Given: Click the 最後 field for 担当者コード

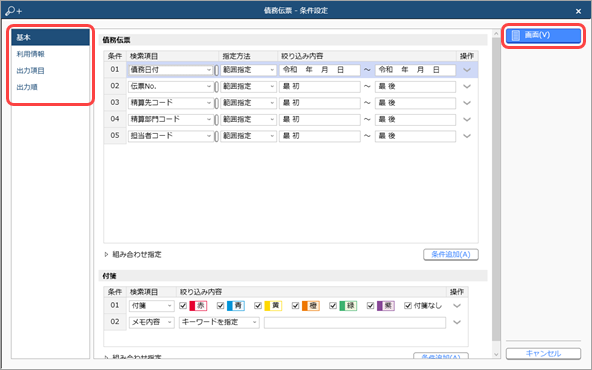Looking at the screenshot, I should (415, 136).
